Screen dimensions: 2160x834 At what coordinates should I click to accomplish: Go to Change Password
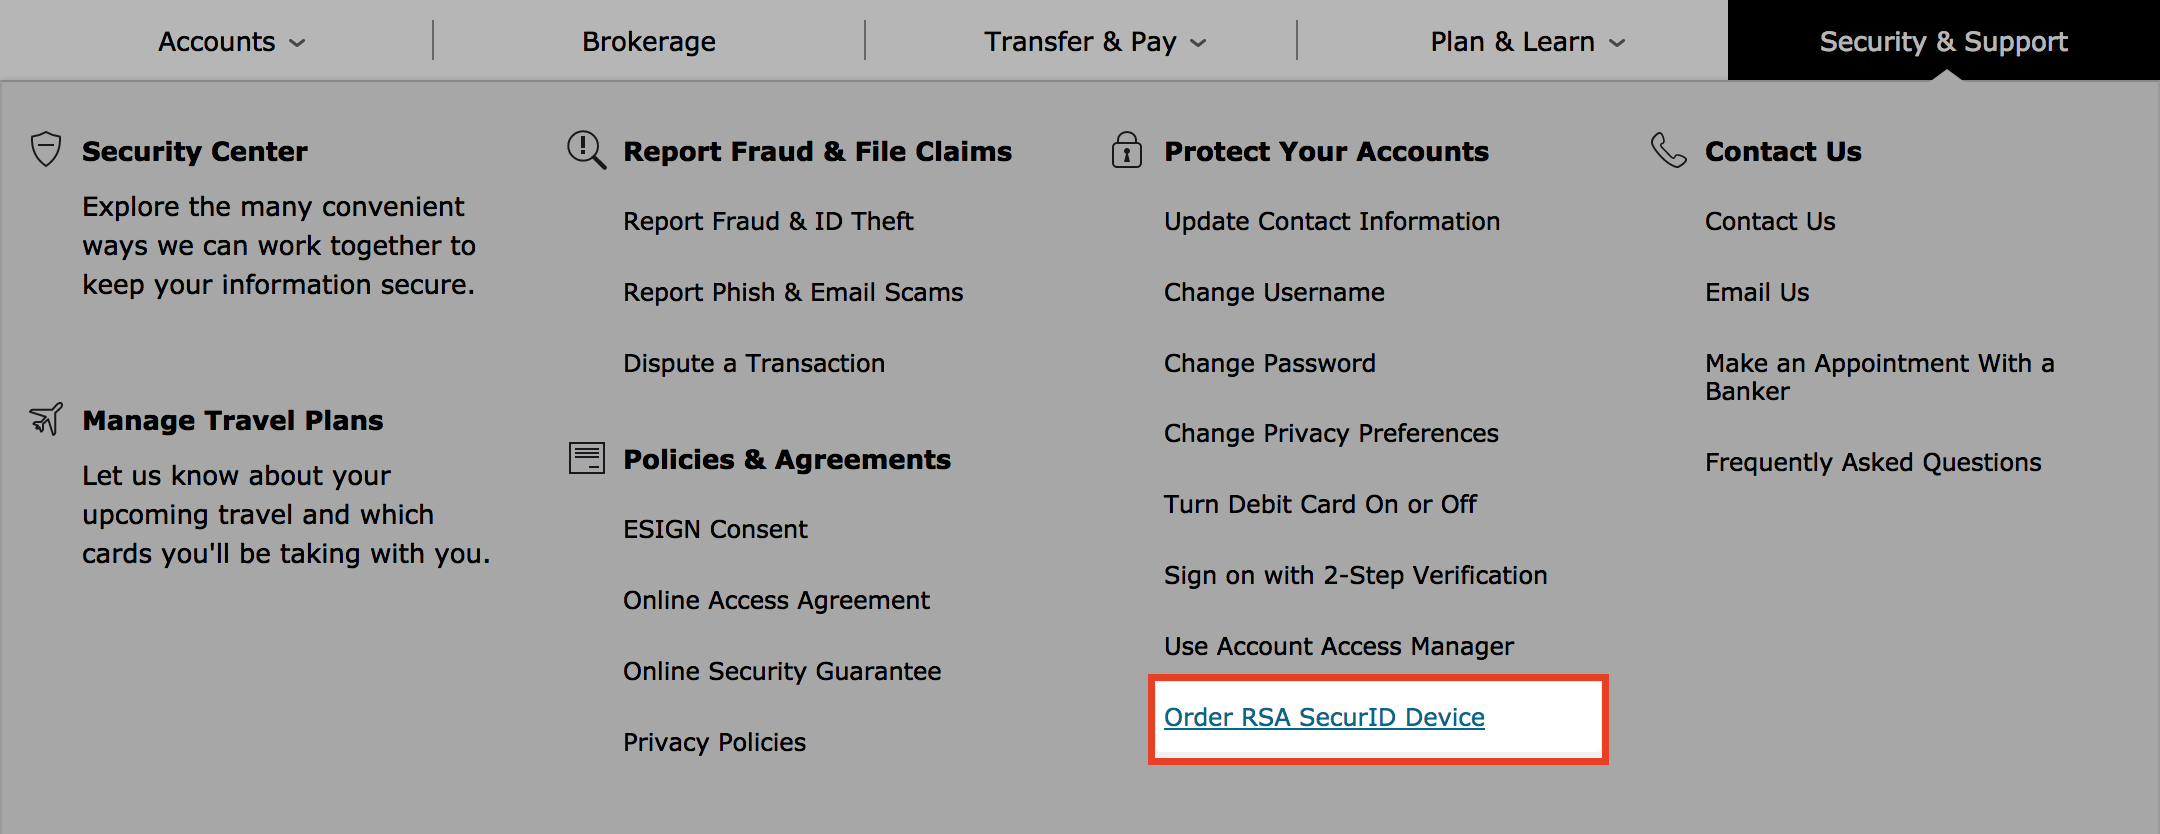[1270, 363]
